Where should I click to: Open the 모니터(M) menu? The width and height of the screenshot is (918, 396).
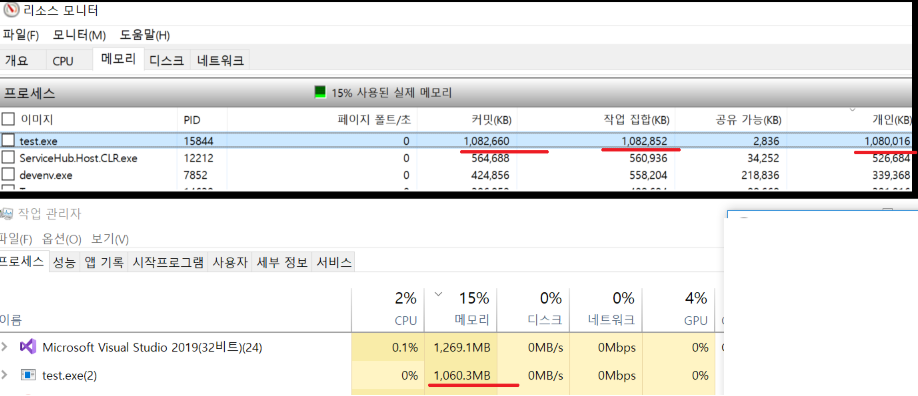click(79, 35)
